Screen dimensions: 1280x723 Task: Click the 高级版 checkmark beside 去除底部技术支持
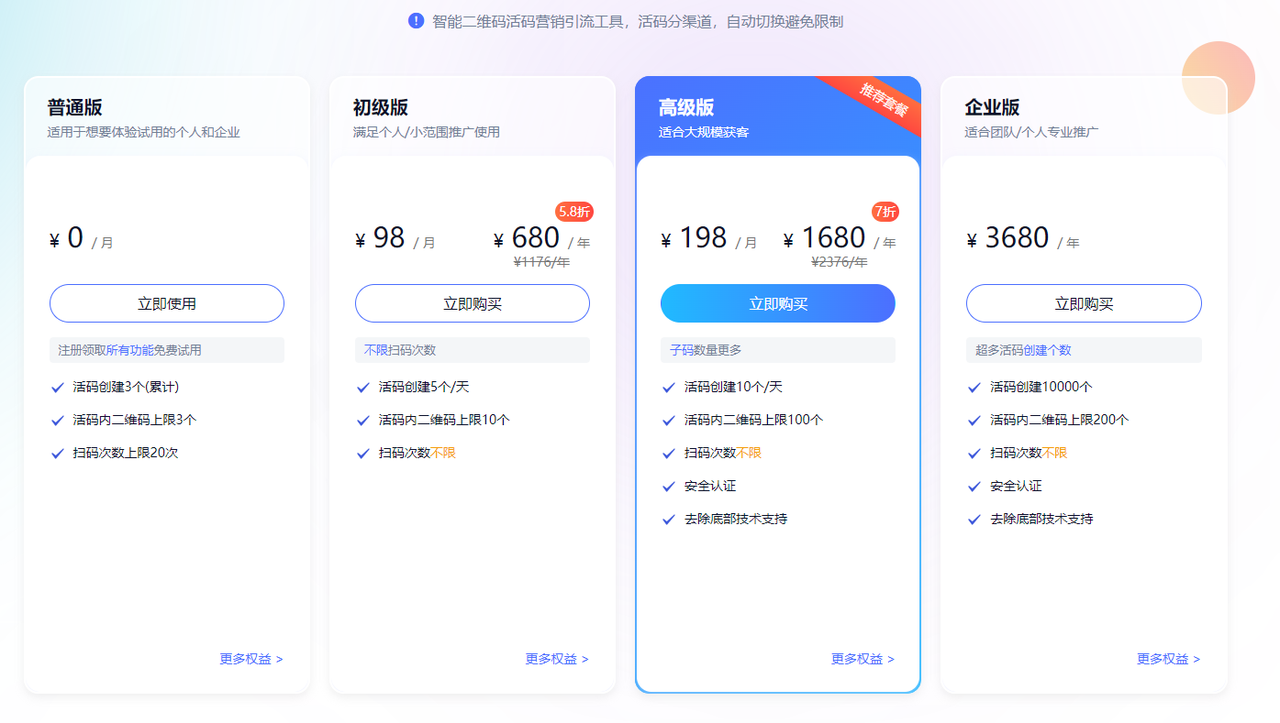[x=668, y=520]
